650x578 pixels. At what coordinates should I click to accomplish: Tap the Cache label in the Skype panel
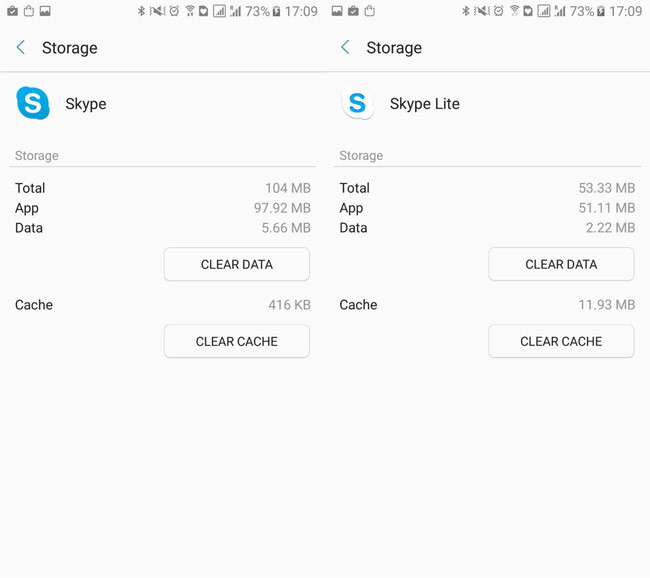click(34, 305)
